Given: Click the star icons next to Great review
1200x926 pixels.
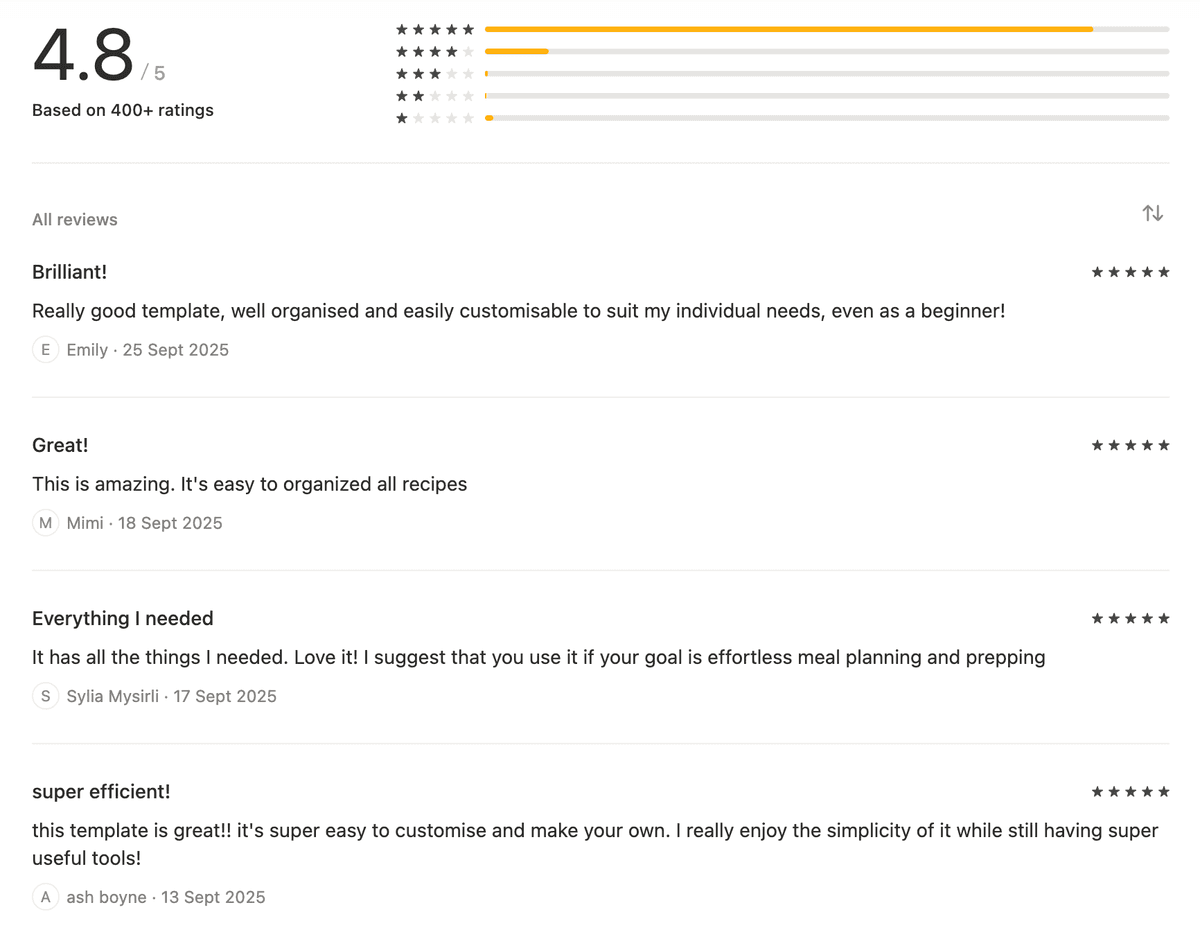Looking at the screenshot, I should pyautogui.click(x=1131, y=444).
